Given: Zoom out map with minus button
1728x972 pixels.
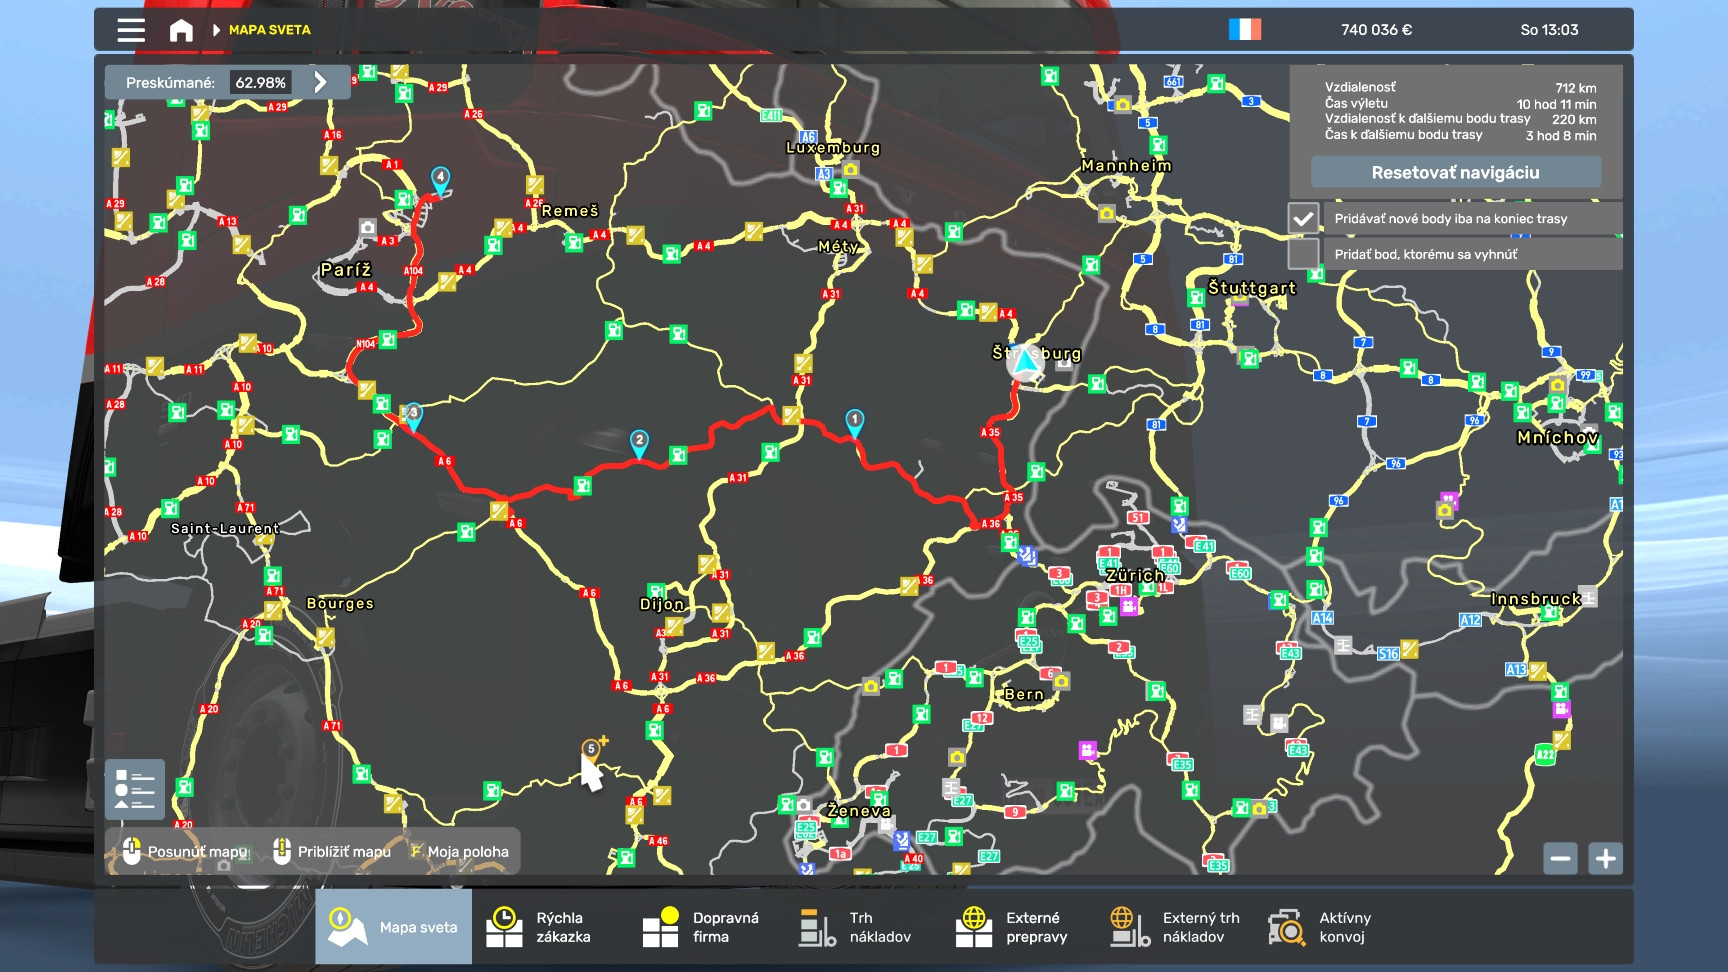Looking at the screenshot, I should pos(1560,858).
